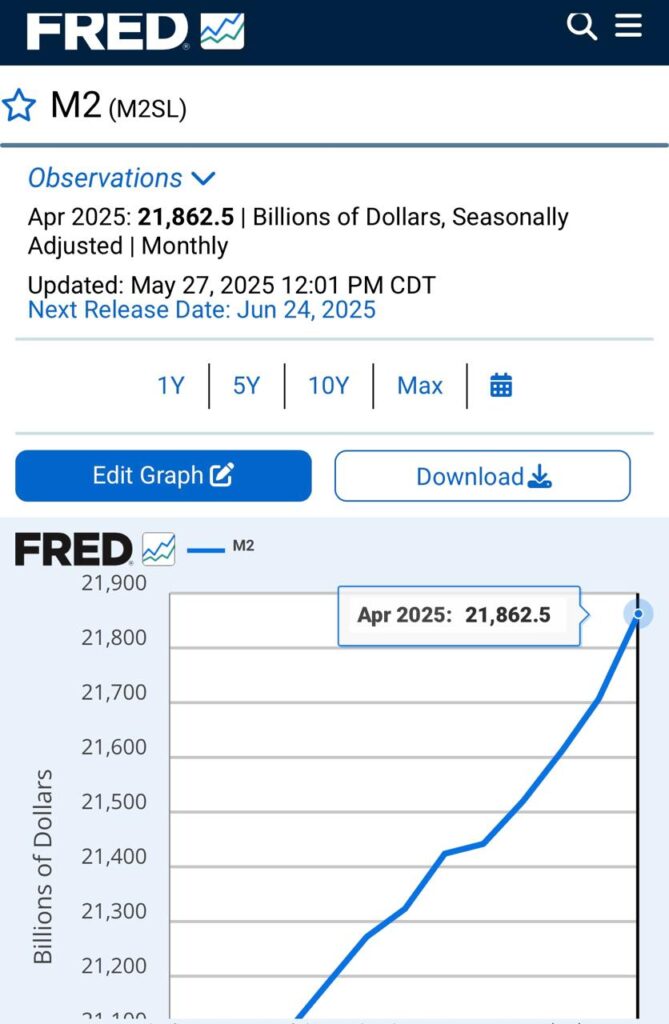This screenshot has height=1024, width=669.
Task: Toggle the M2 legend line series
Action: click(x=221, y=547)
